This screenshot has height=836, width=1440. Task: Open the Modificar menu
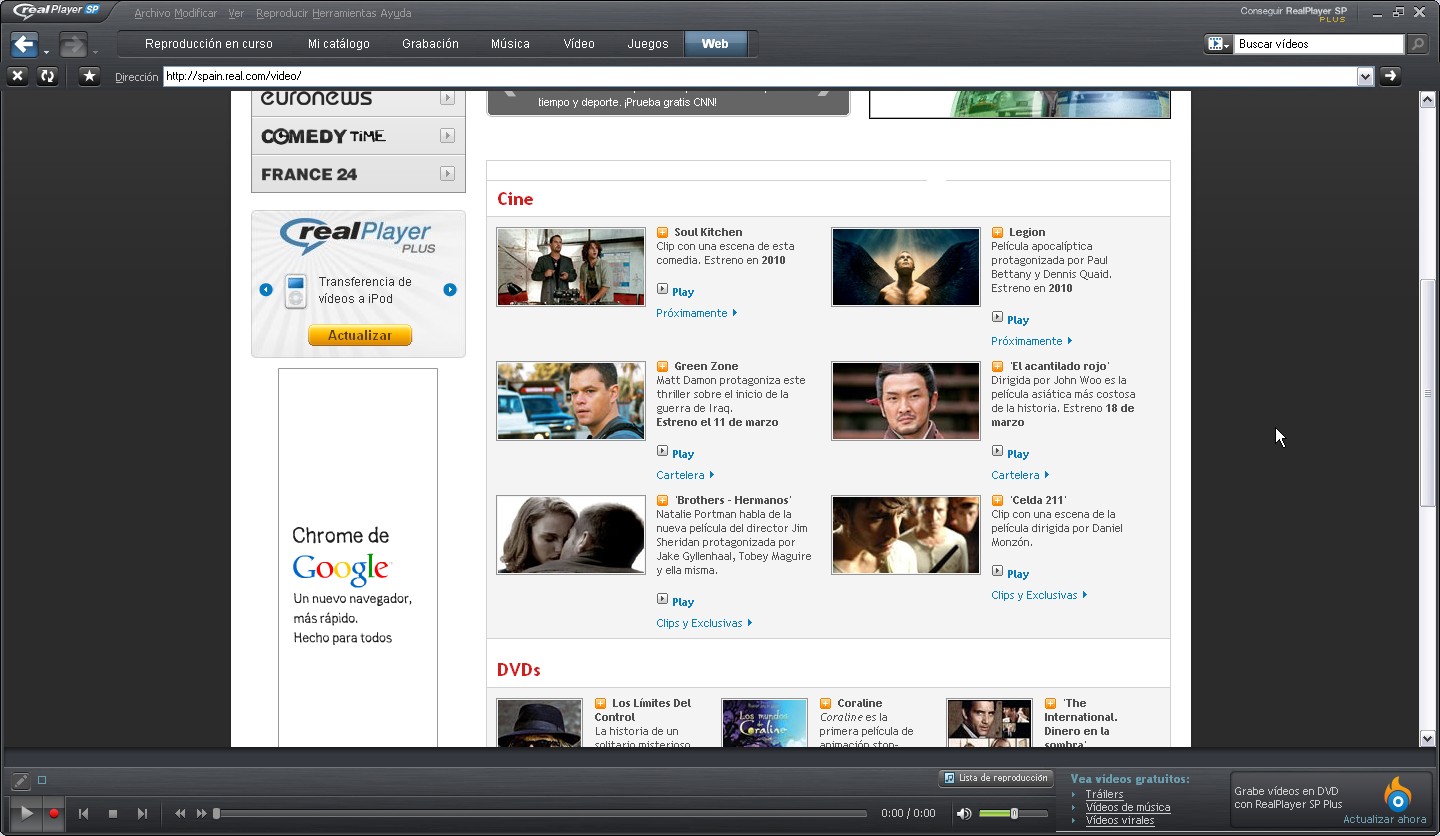[x=195, y=14]
